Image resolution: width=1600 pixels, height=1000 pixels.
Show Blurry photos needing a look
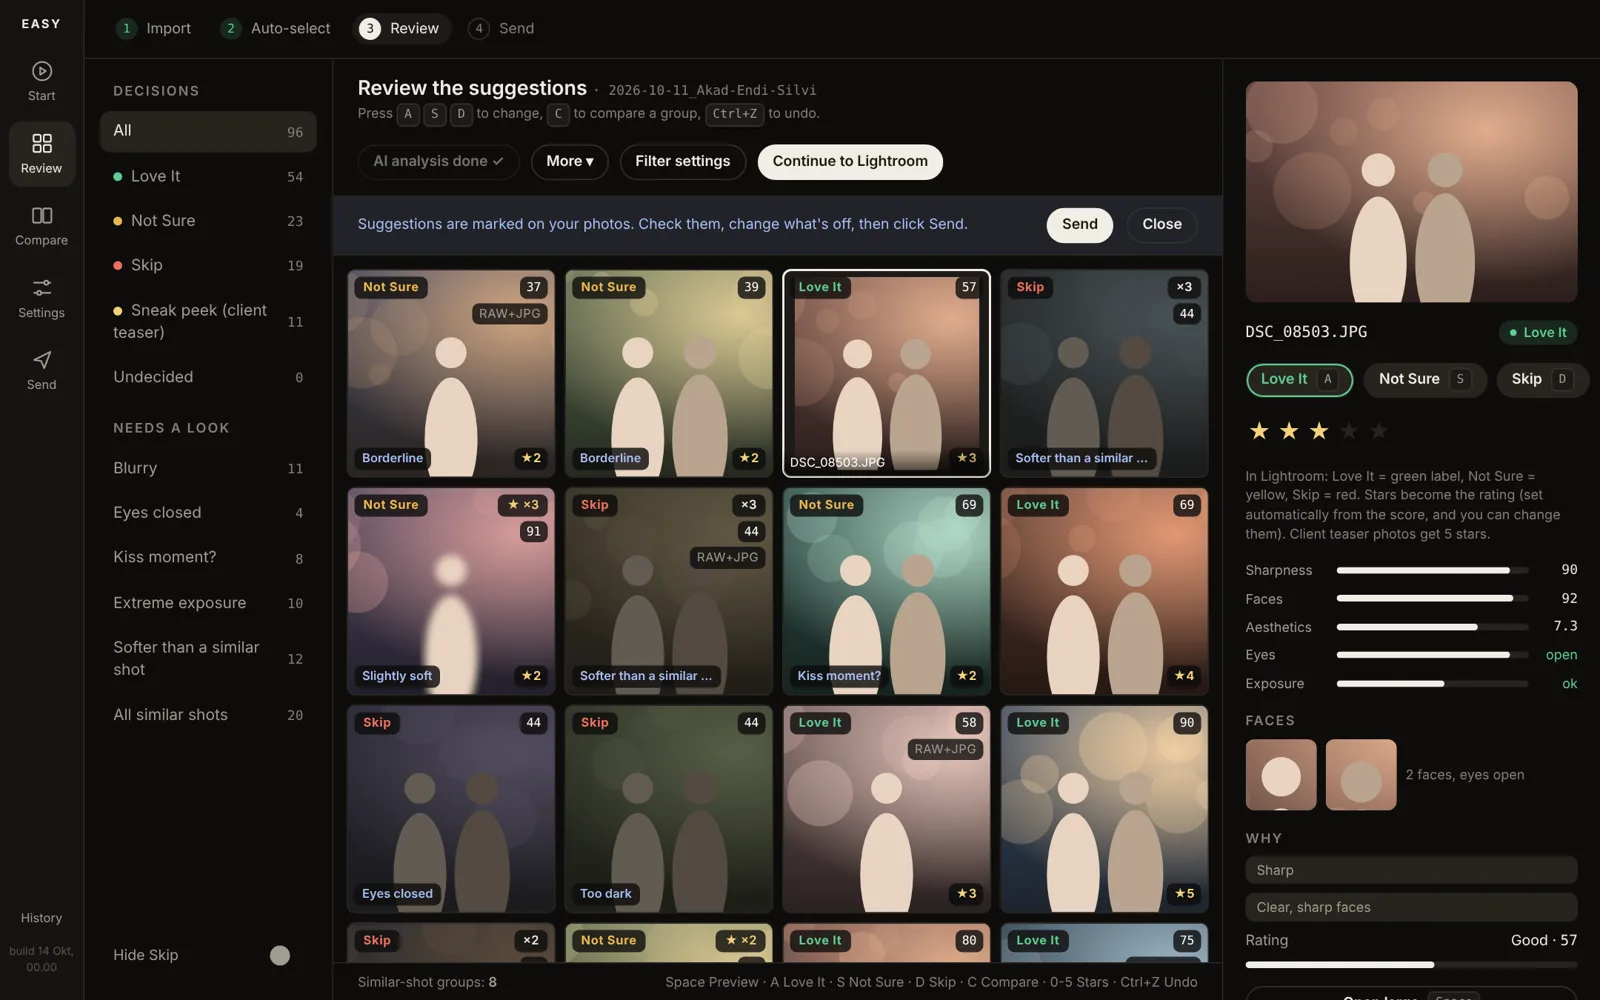click(208, 468)
